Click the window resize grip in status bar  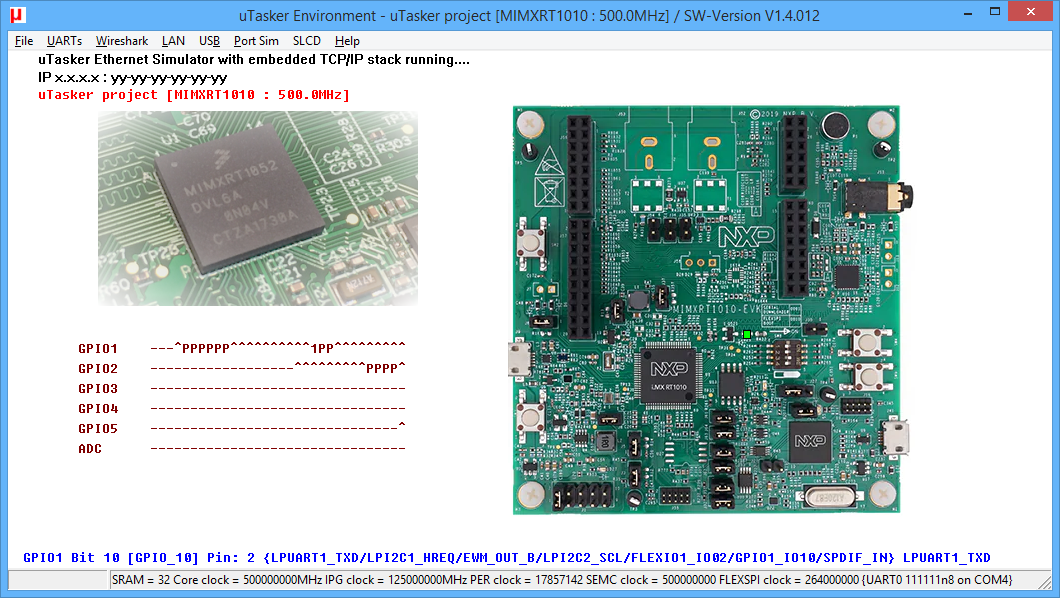click(x=1046, y=582)
